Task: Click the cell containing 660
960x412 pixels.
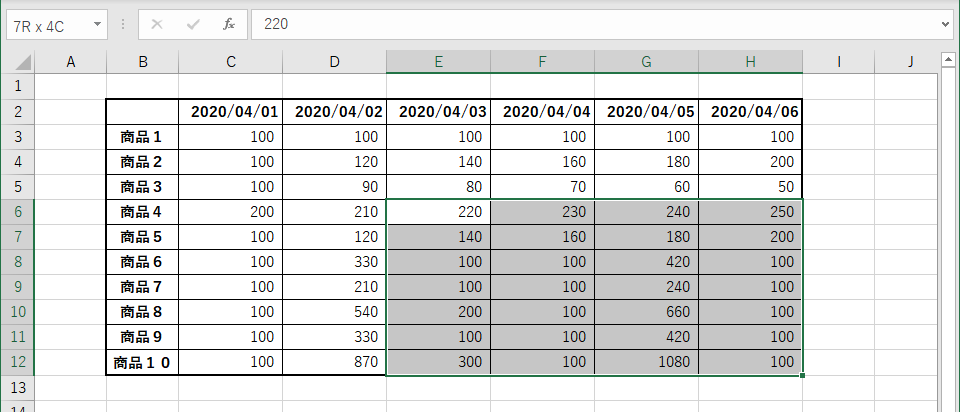Action: (x=647, y=312)
